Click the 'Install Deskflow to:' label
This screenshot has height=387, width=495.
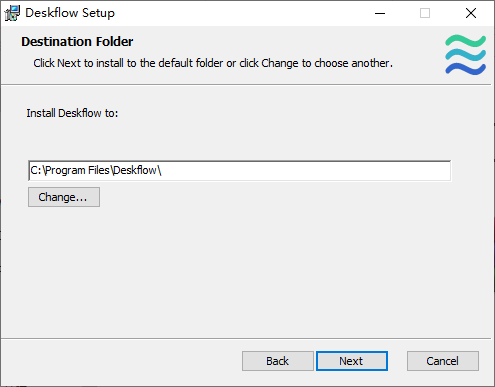(72, 113)
